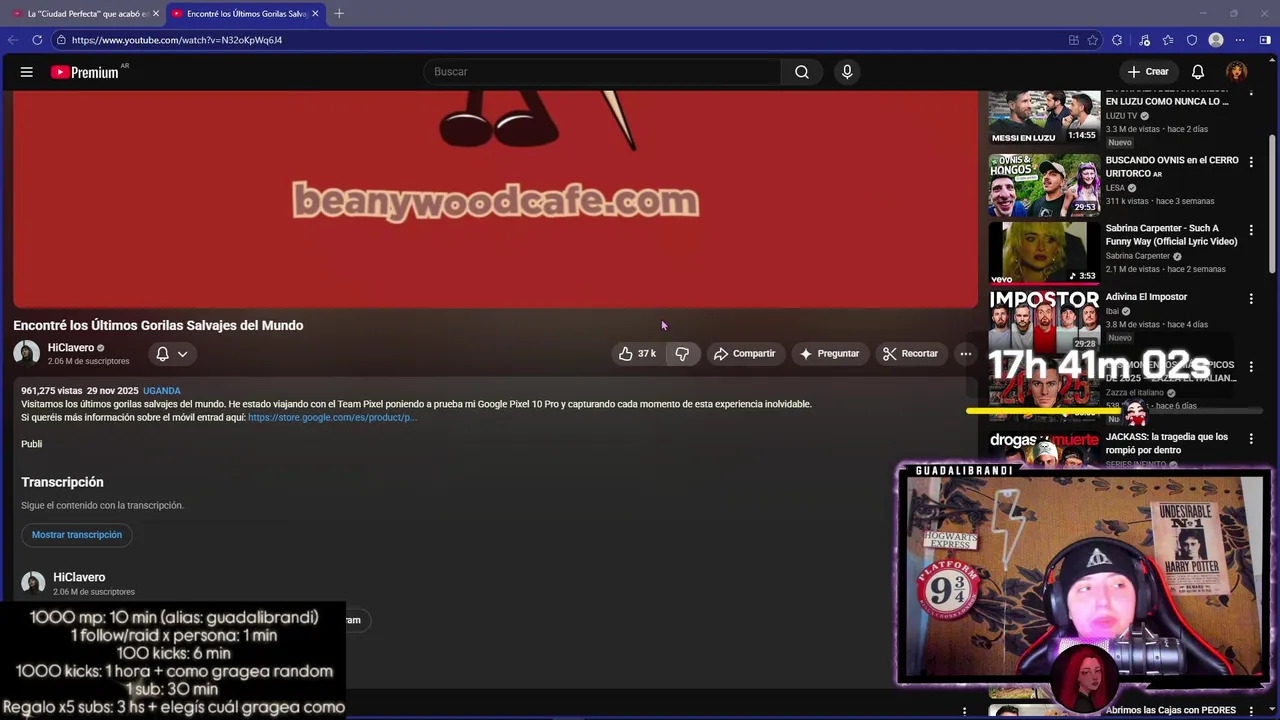Image resolution: width=1280 pixels, height=720 pixels.
Task: Open options for JACKASS tragedia video
Action: [1251, 438]
